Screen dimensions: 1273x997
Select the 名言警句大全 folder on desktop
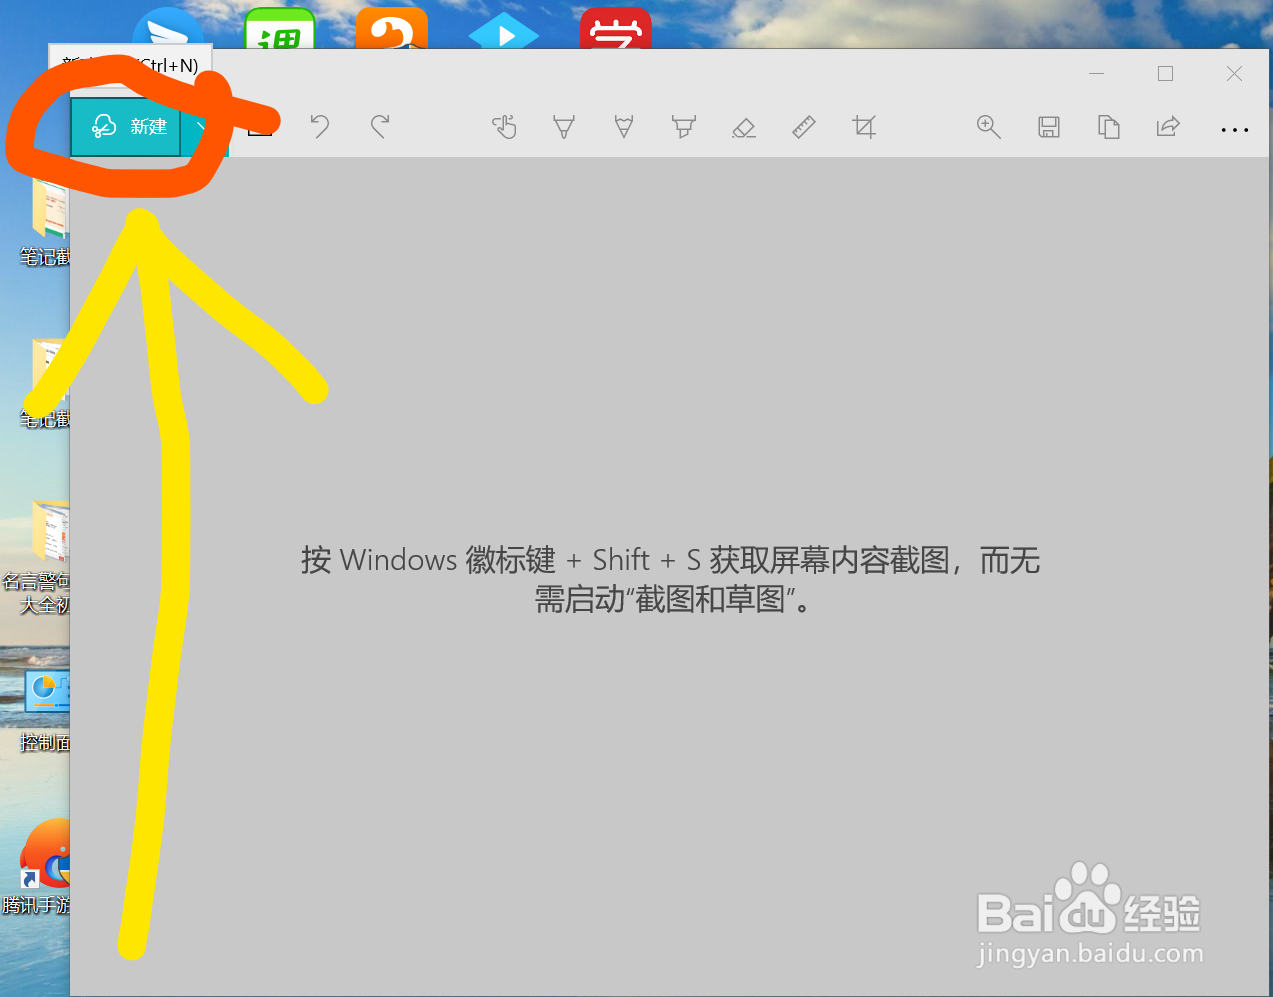tap(36, 558)
